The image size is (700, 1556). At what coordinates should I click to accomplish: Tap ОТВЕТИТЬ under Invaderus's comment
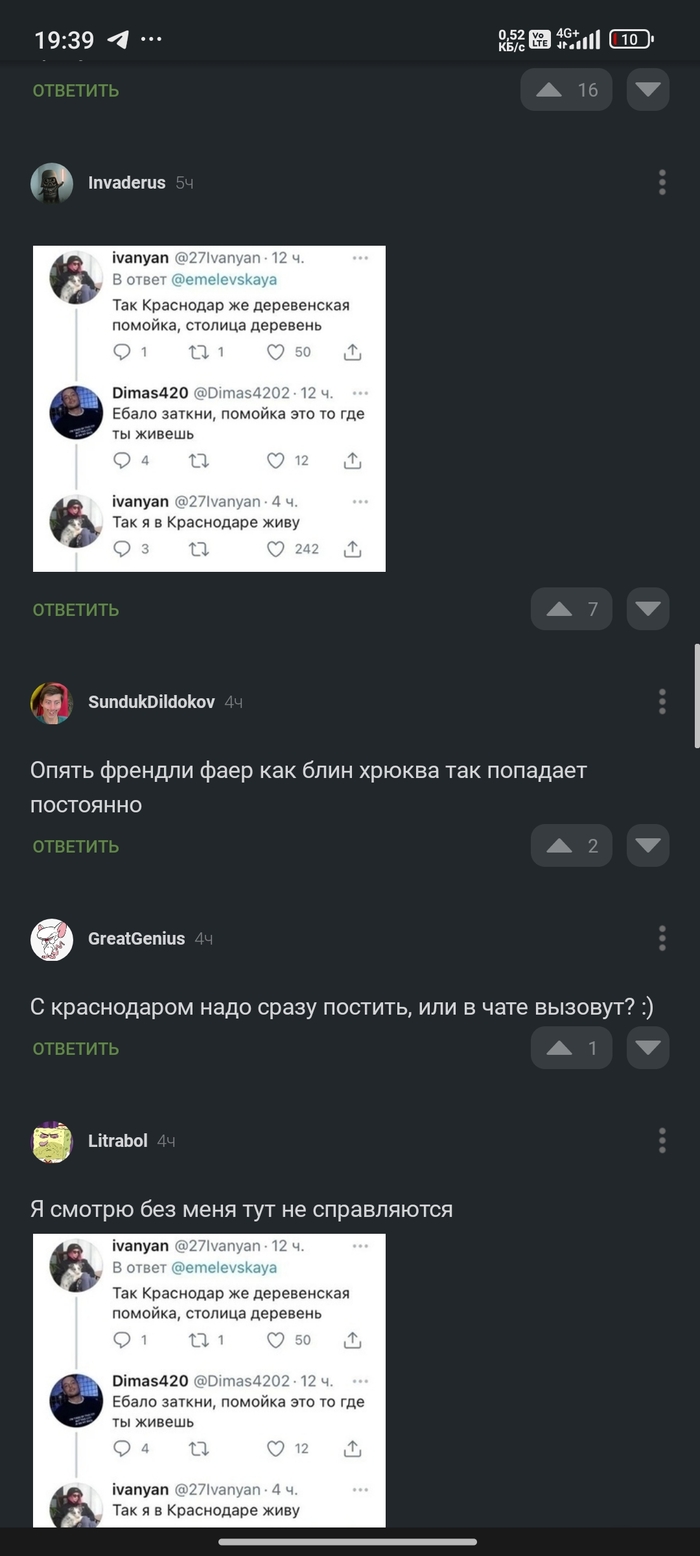pos(76,610)
